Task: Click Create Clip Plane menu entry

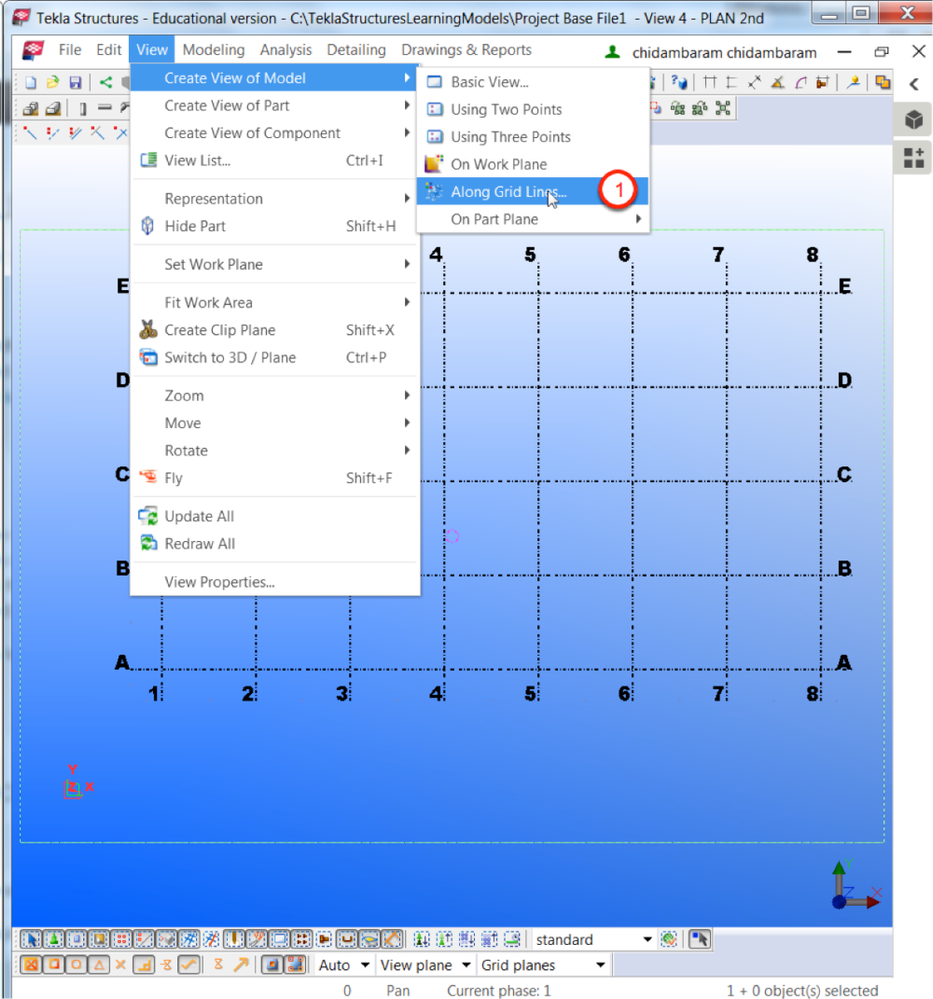Action: tap(275, 330)
